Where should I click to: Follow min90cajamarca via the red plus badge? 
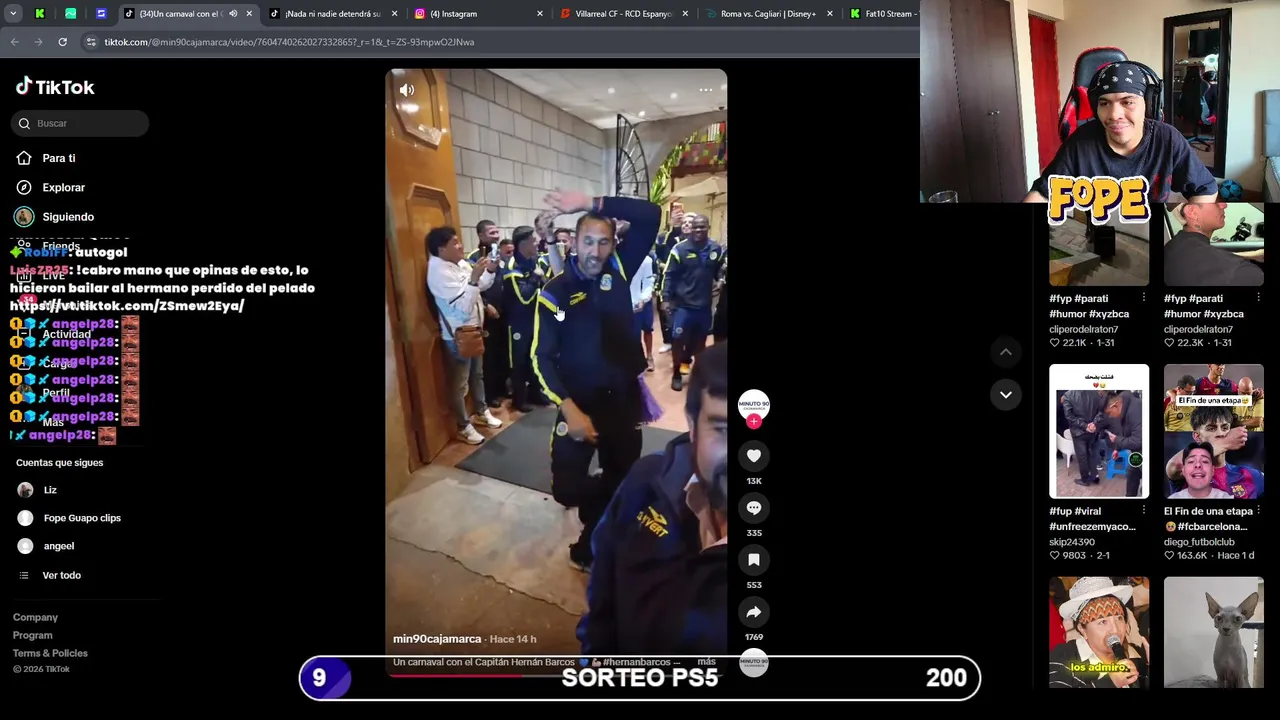[754, 422]
